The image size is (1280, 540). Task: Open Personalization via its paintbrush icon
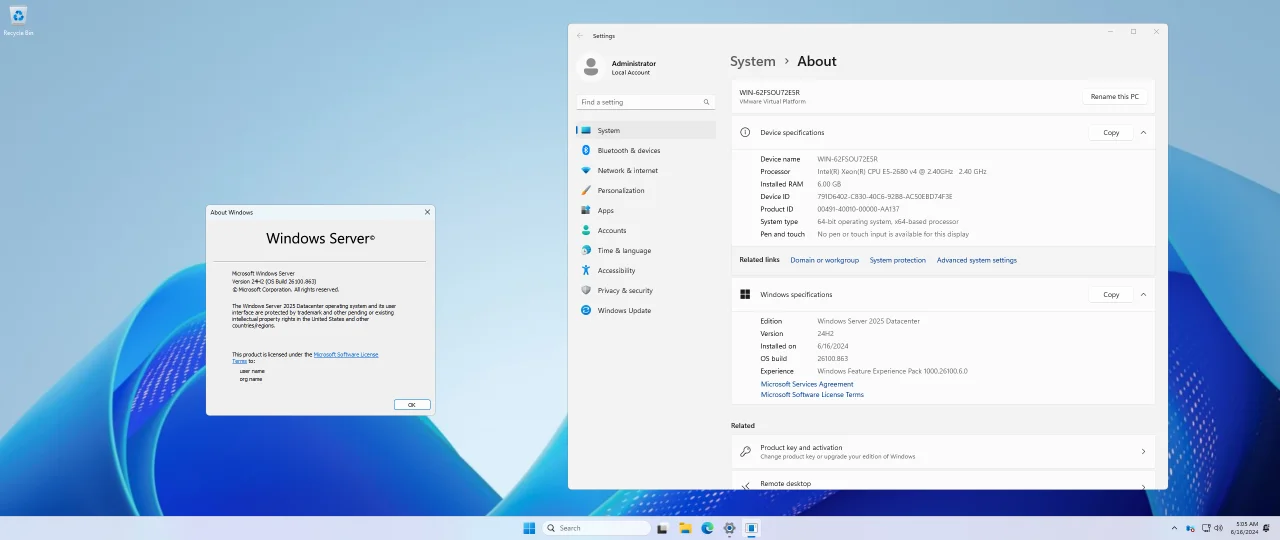tap(586, 190)
